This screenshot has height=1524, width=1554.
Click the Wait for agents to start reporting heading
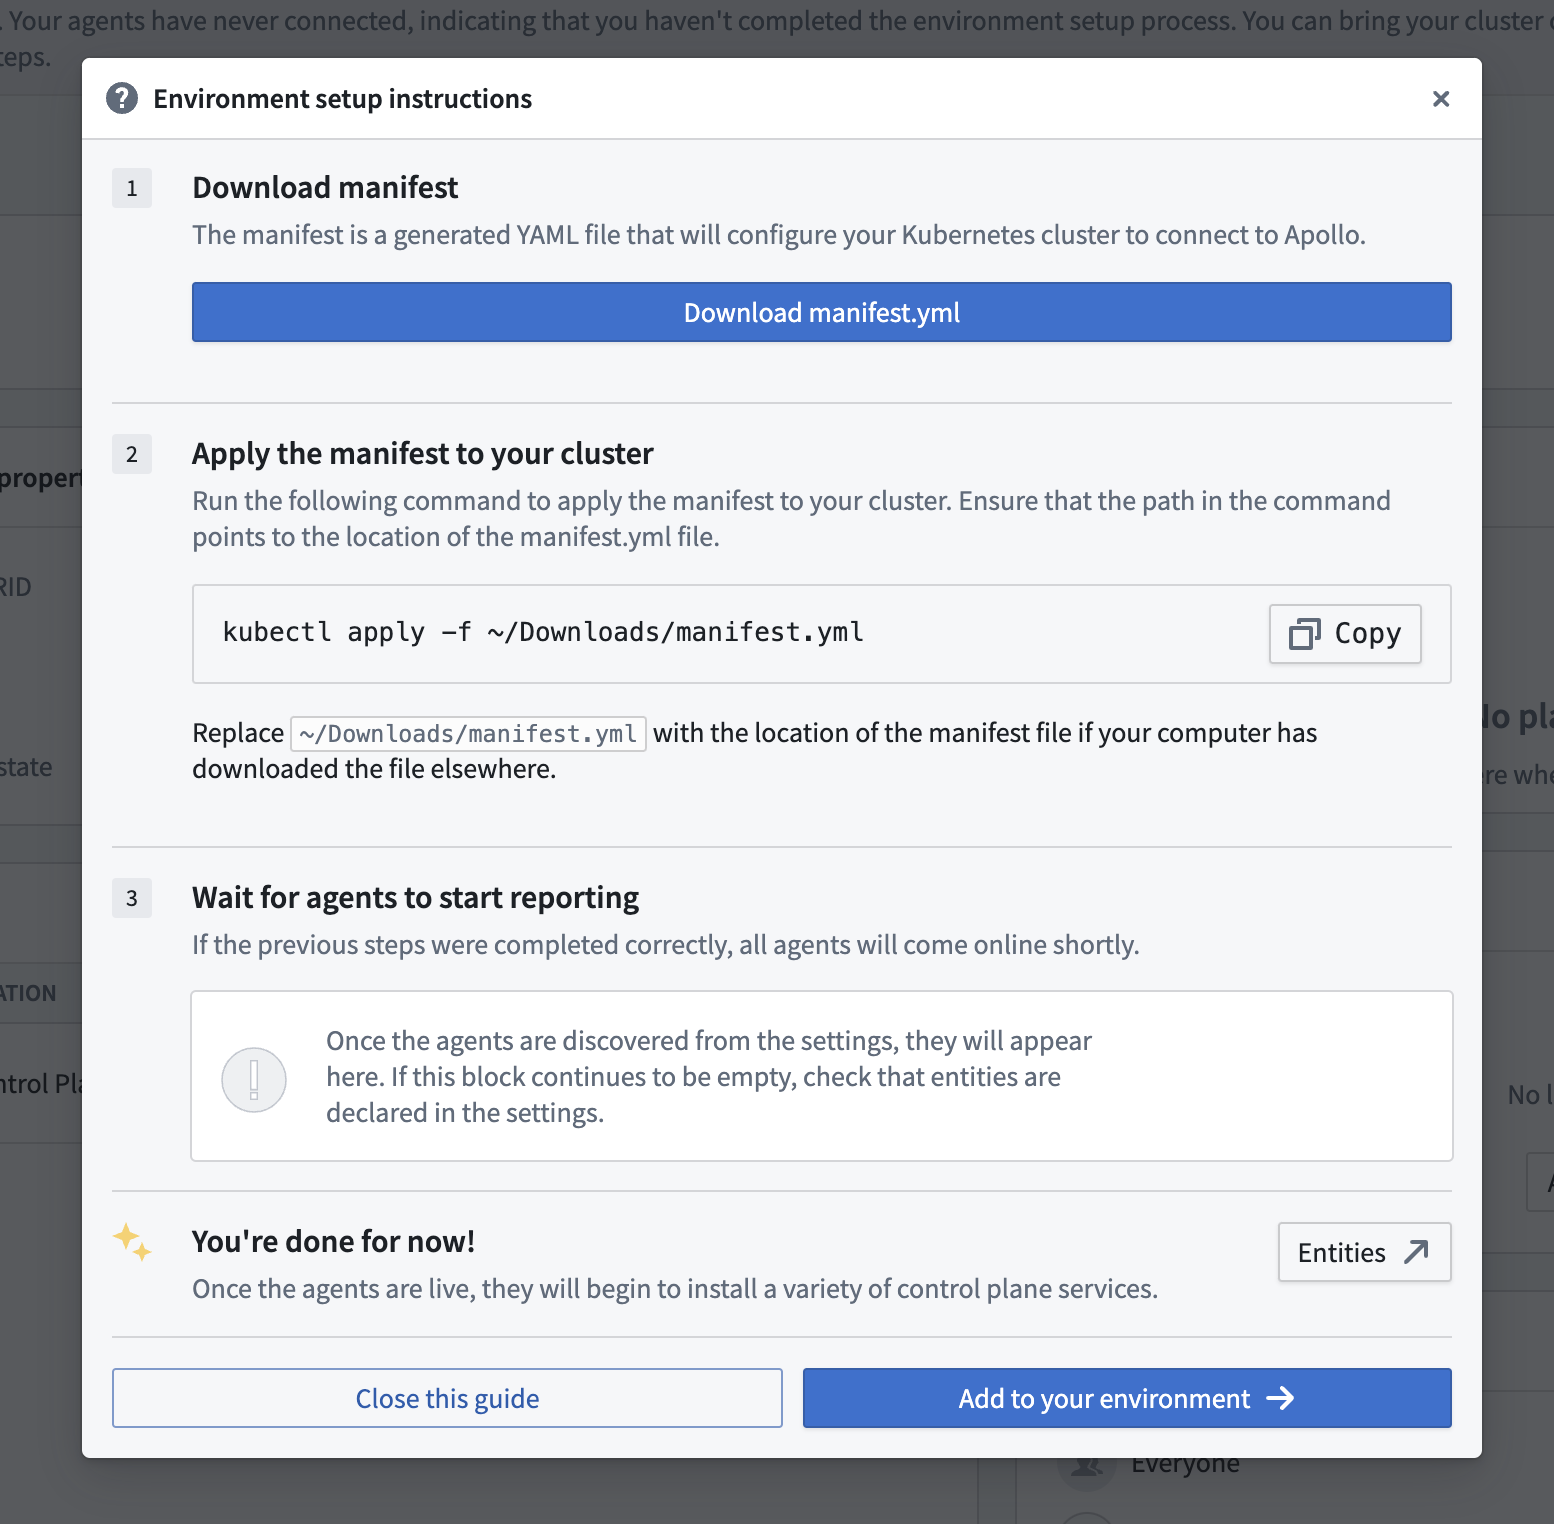tap(415, 897)
